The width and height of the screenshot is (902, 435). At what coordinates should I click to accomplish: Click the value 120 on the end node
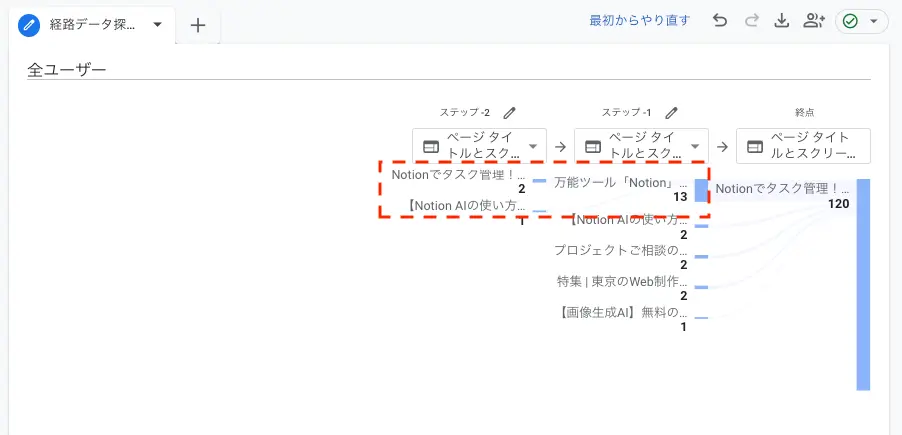pyautogui.click(x=839, y=203)
